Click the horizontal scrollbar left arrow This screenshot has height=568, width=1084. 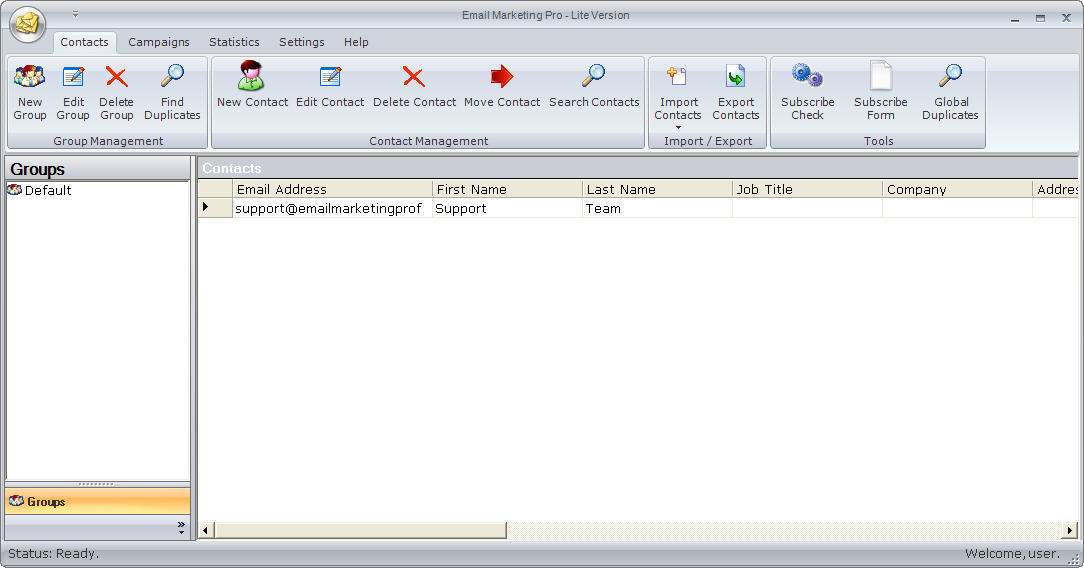(205, 531)
